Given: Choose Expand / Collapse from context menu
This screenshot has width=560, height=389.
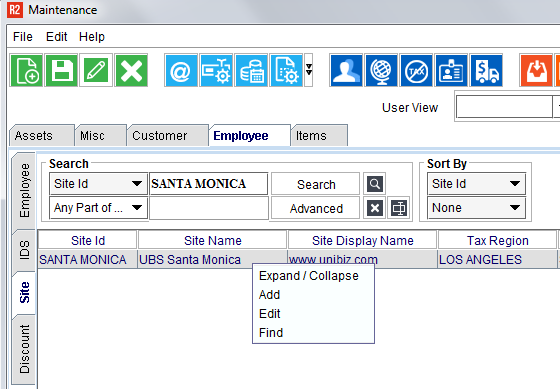Looking at the screenshot, I should (x=313, y=276).
